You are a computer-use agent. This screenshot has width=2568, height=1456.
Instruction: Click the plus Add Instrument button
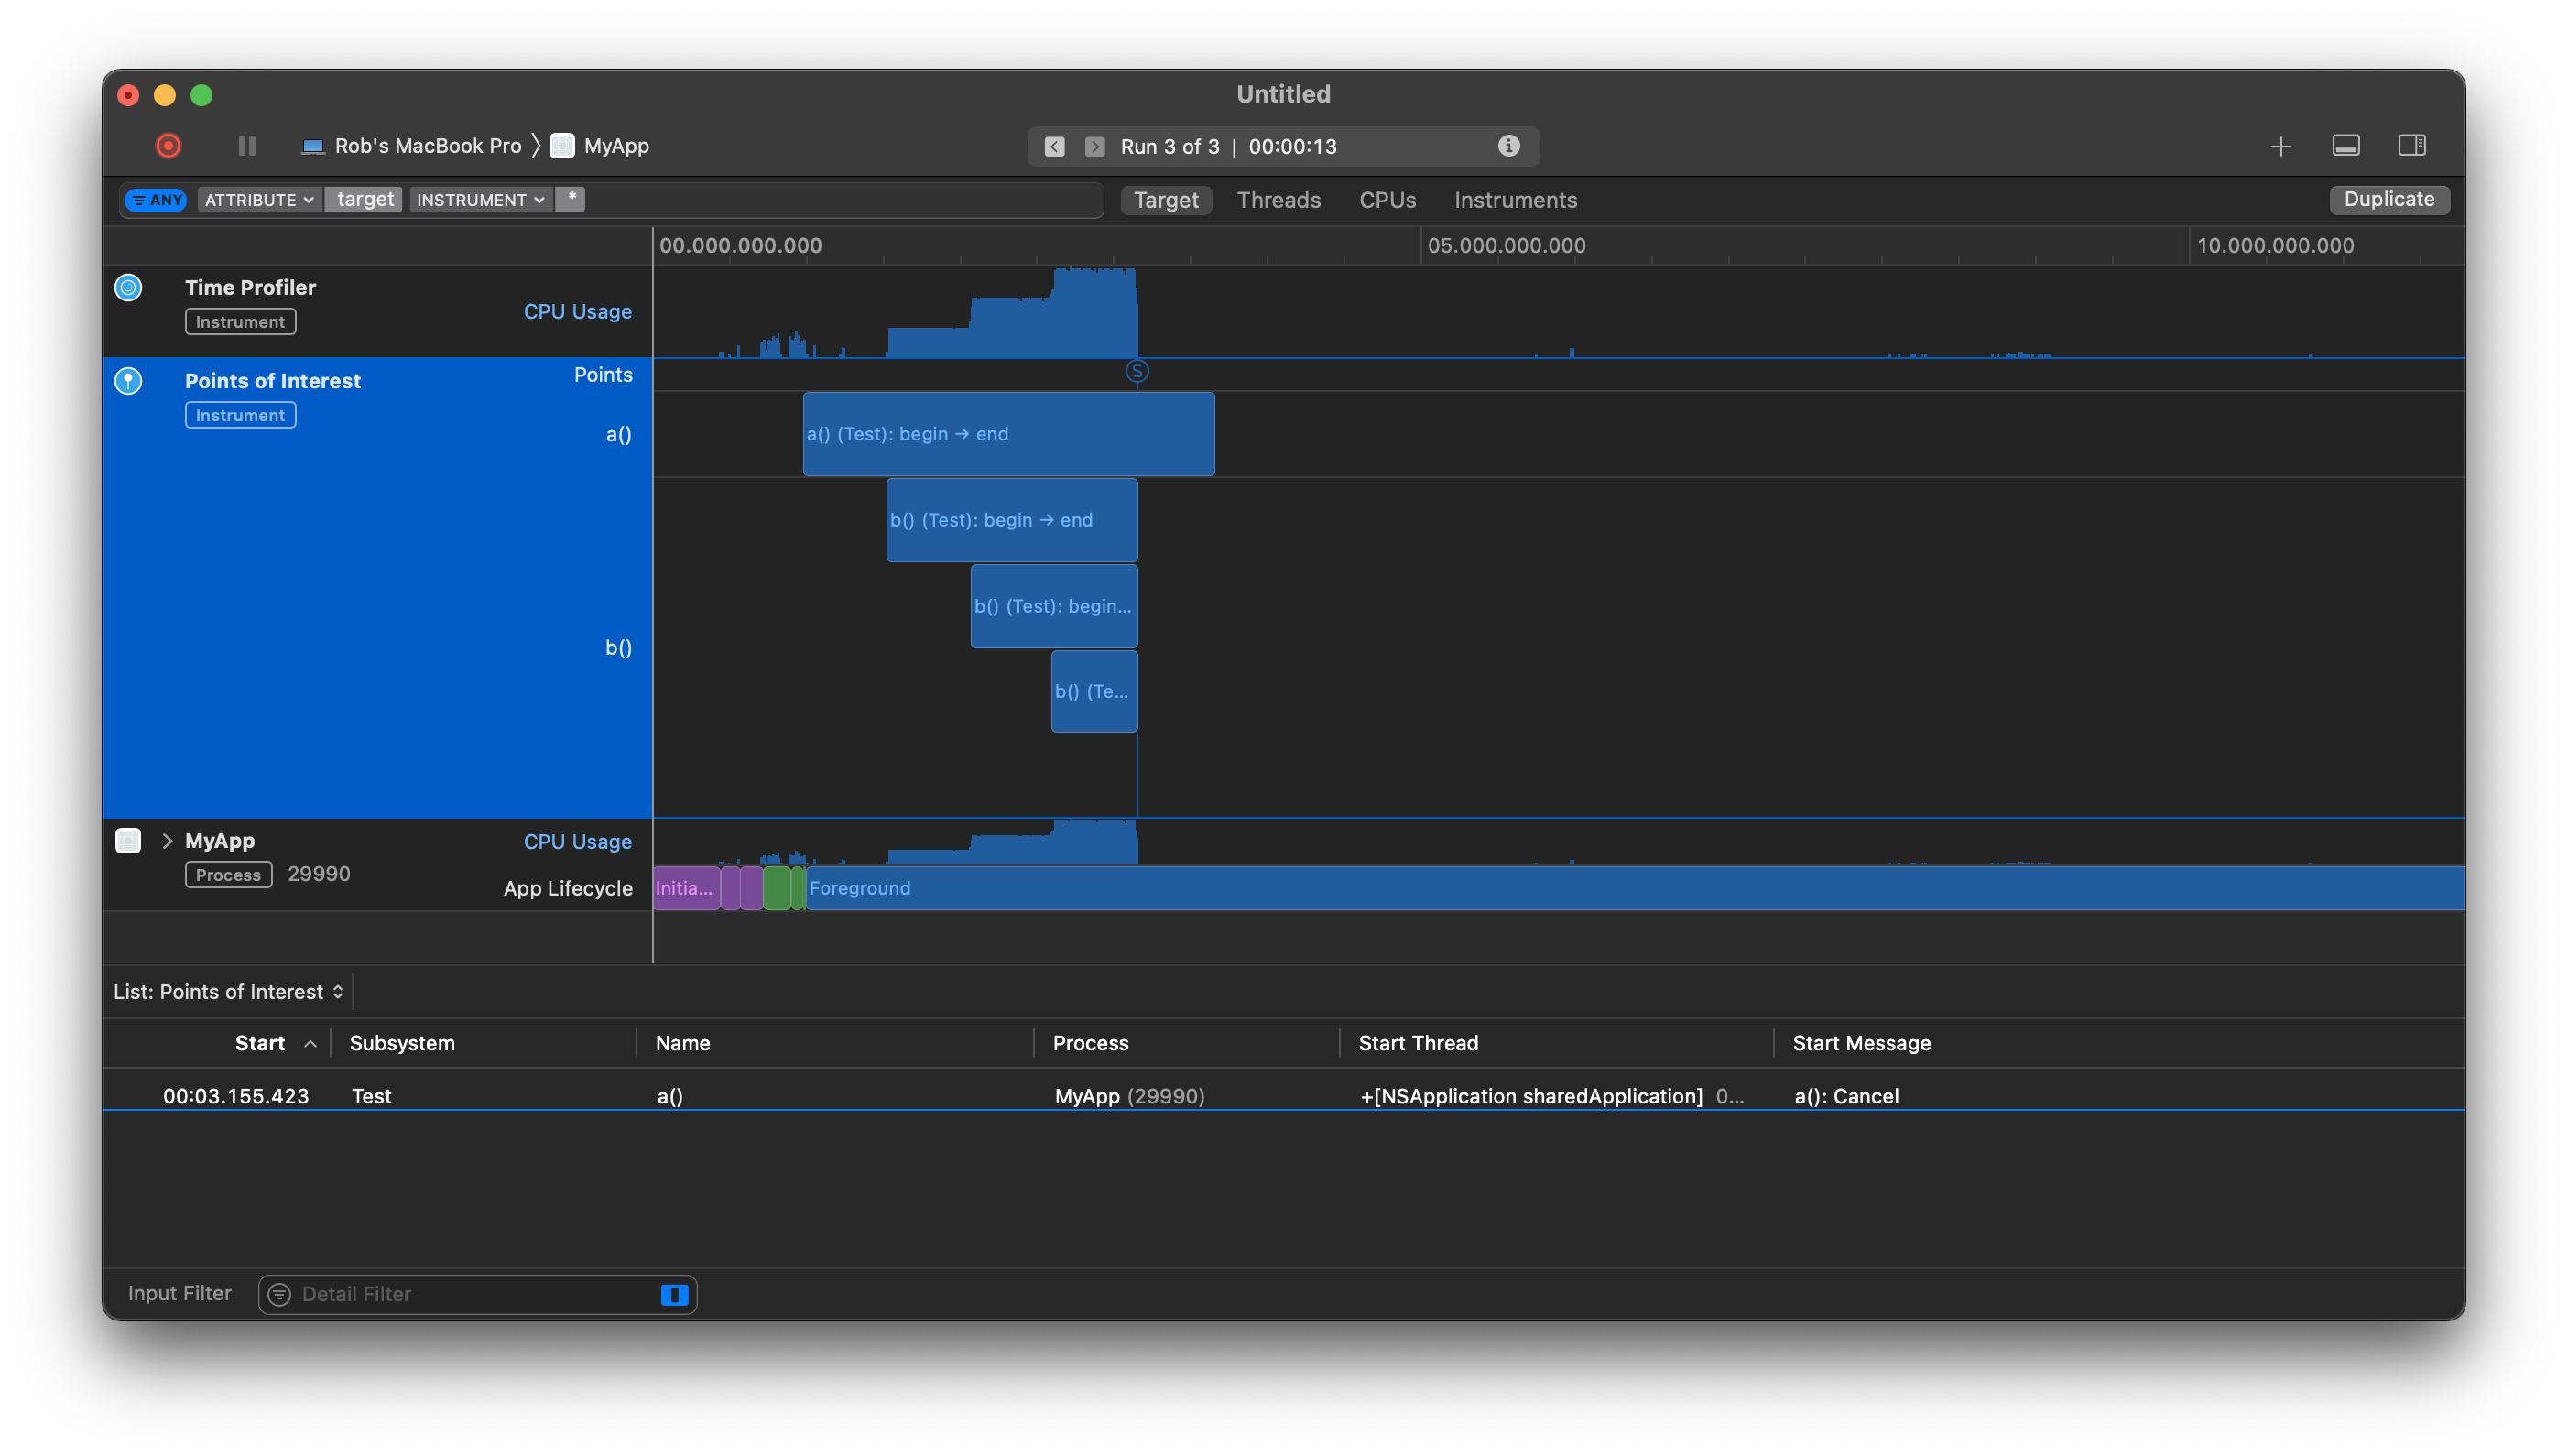[x=2280, y=147]
